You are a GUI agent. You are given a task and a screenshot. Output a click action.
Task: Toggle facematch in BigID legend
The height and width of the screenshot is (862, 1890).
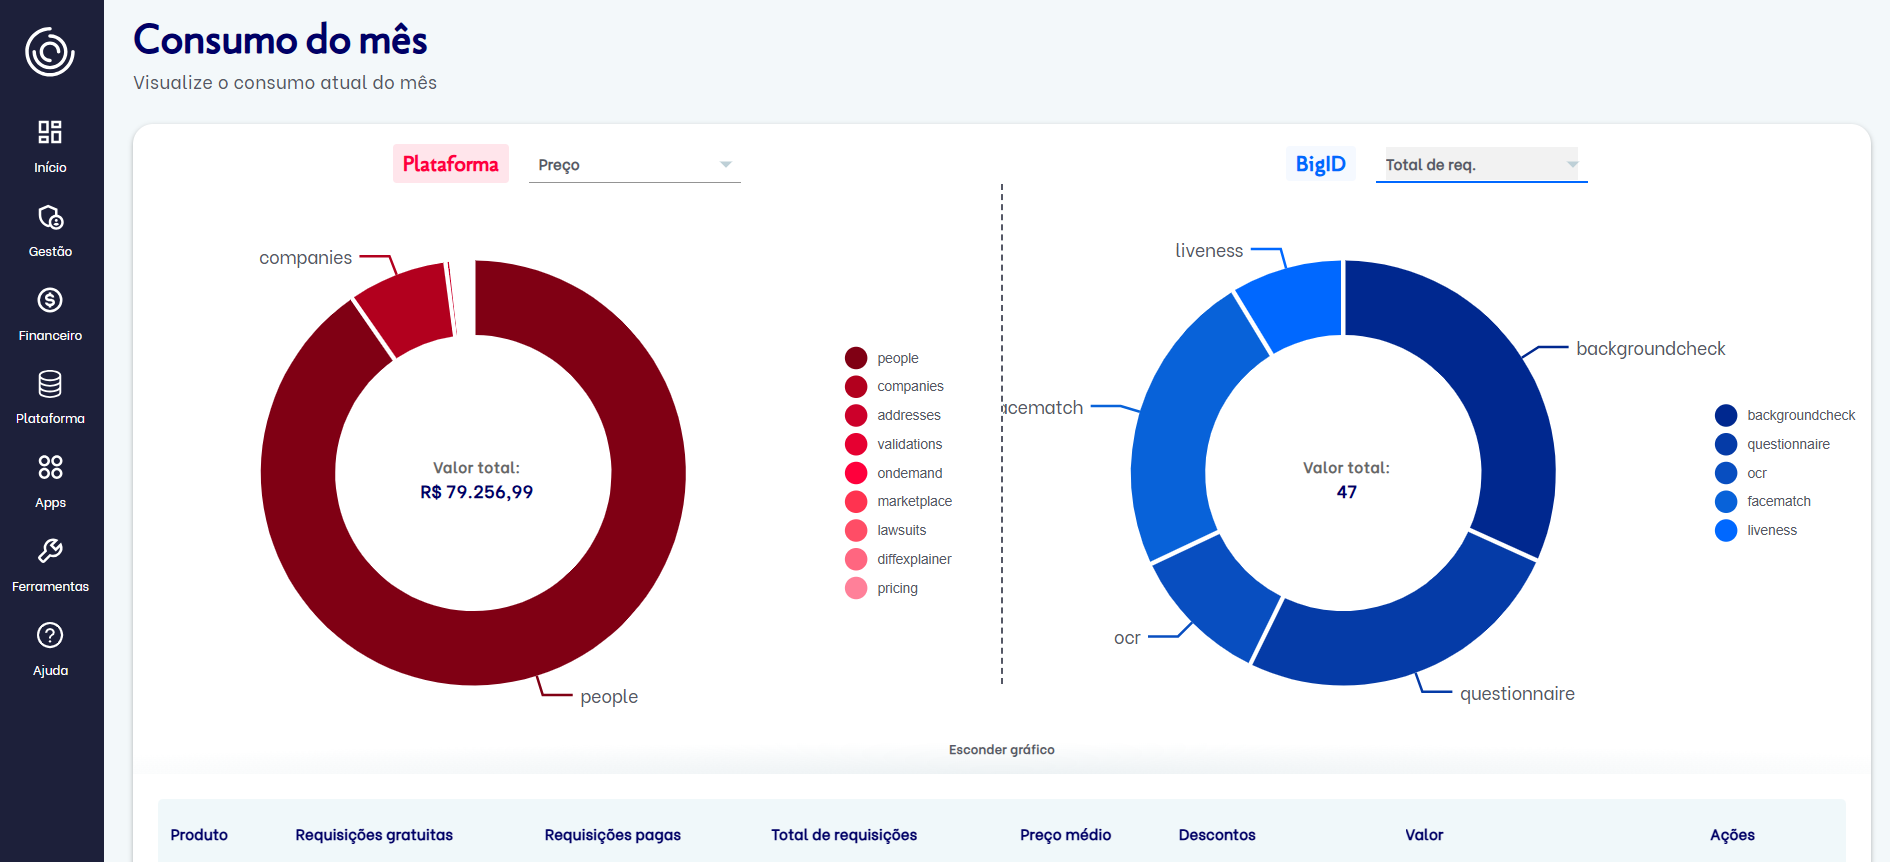(1763, 501)
